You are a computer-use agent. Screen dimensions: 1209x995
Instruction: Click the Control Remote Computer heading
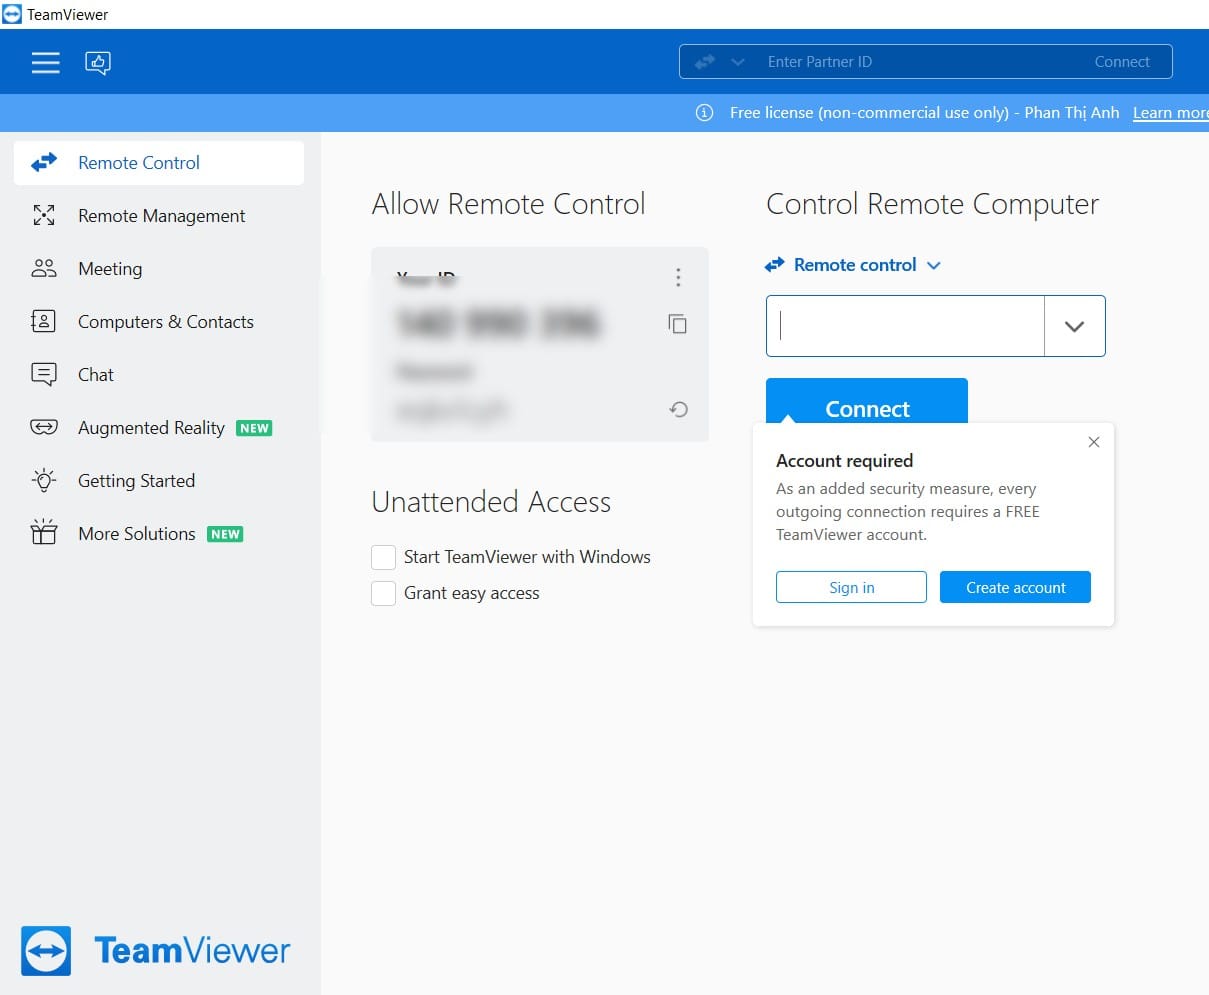[932, 205]
